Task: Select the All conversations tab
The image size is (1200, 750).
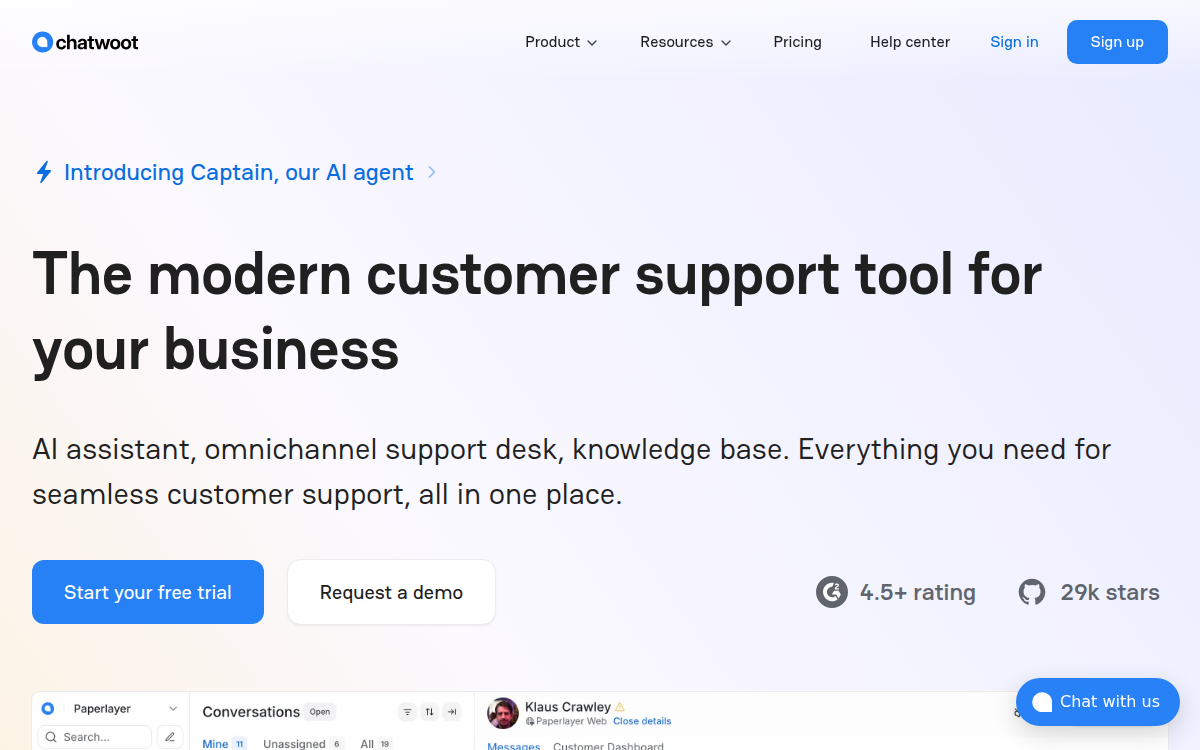Action: click(376, 744)
